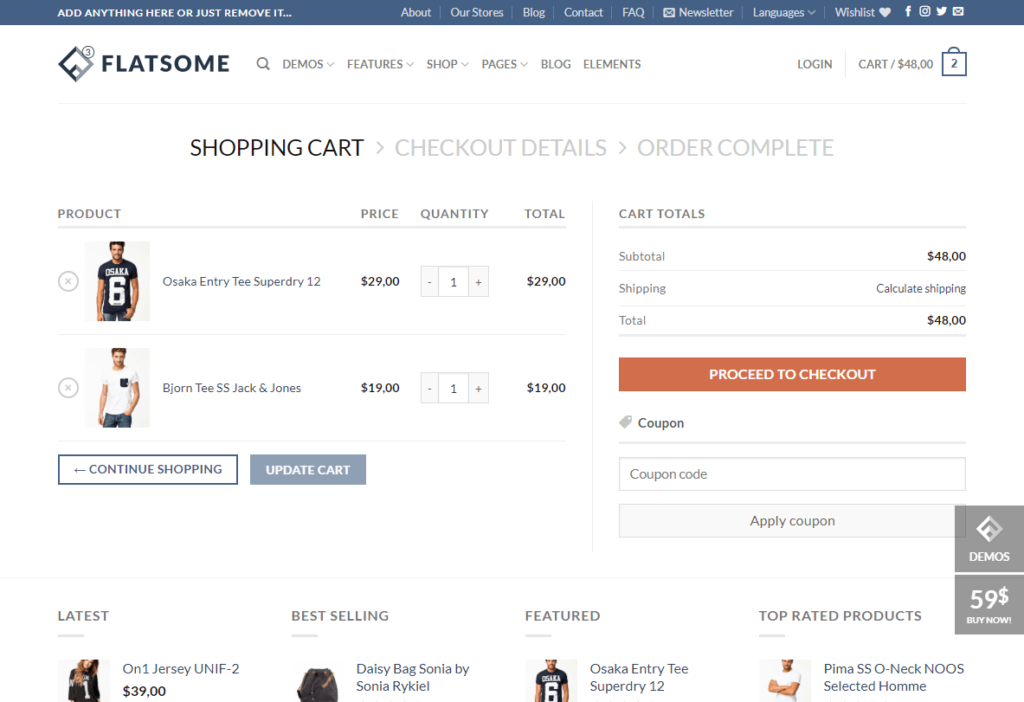Open the ELEMENTS menu item
Image resolution: width=1024 pixels, height=702 pixels.
612,64
